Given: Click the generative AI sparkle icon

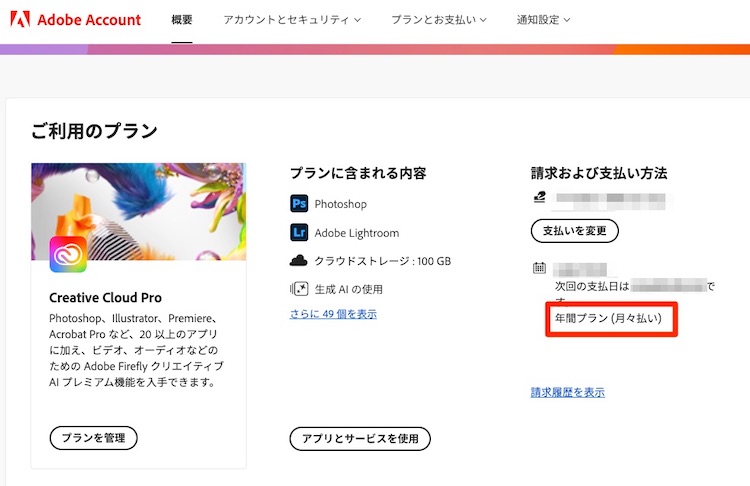Looking at the screenshot, I should click(x=298, y=289).
